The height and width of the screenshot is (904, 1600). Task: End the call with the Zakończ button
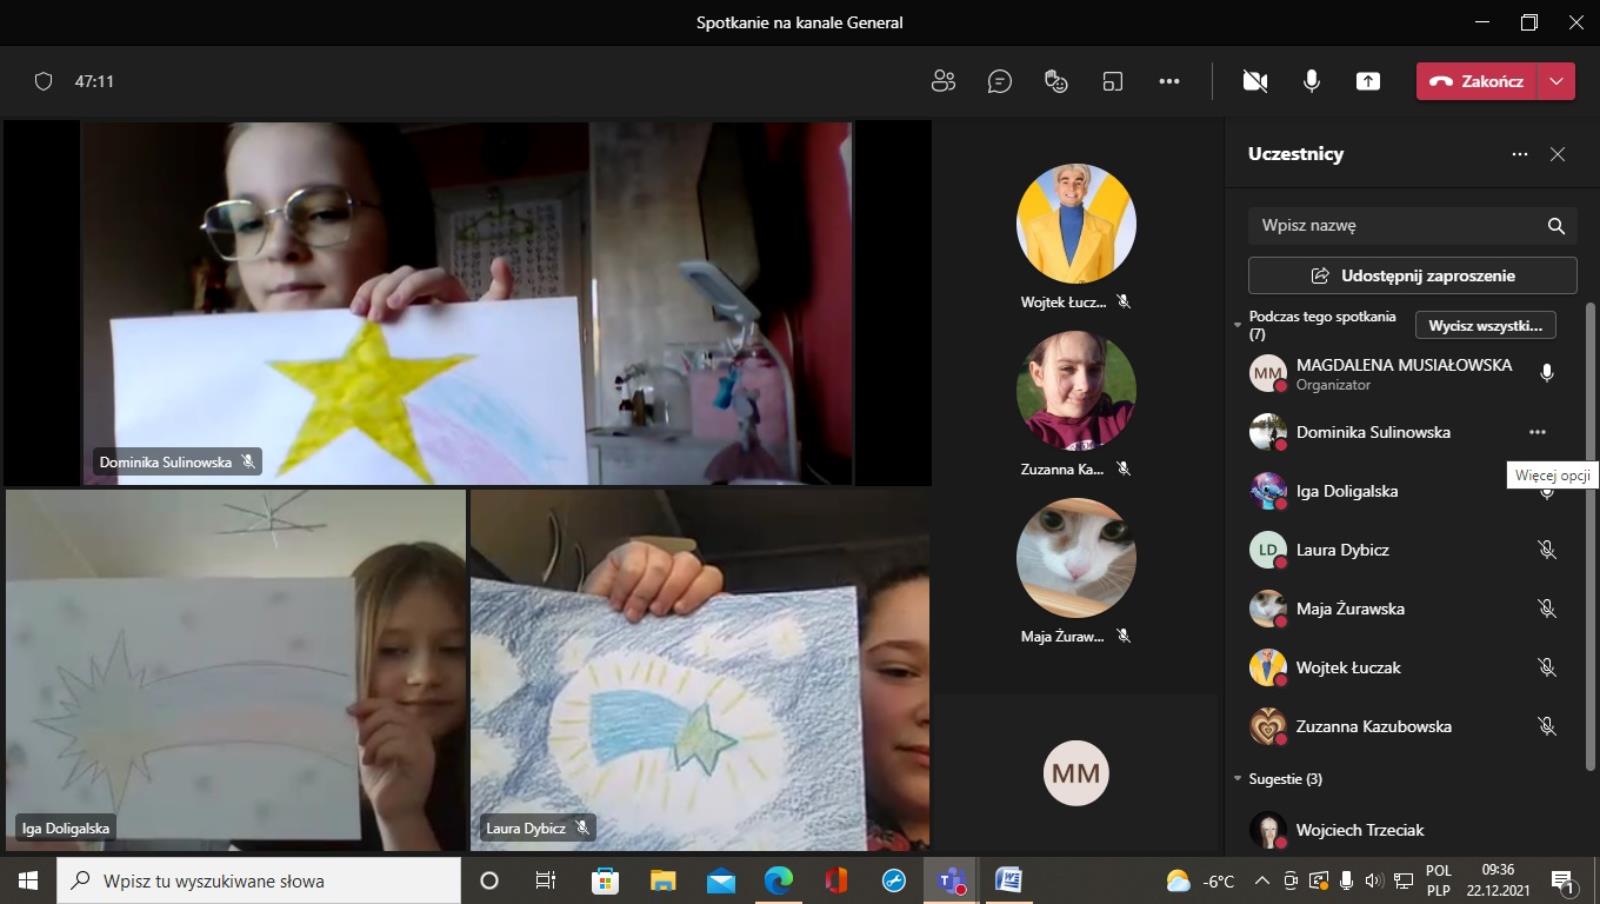click(1477, 81)
